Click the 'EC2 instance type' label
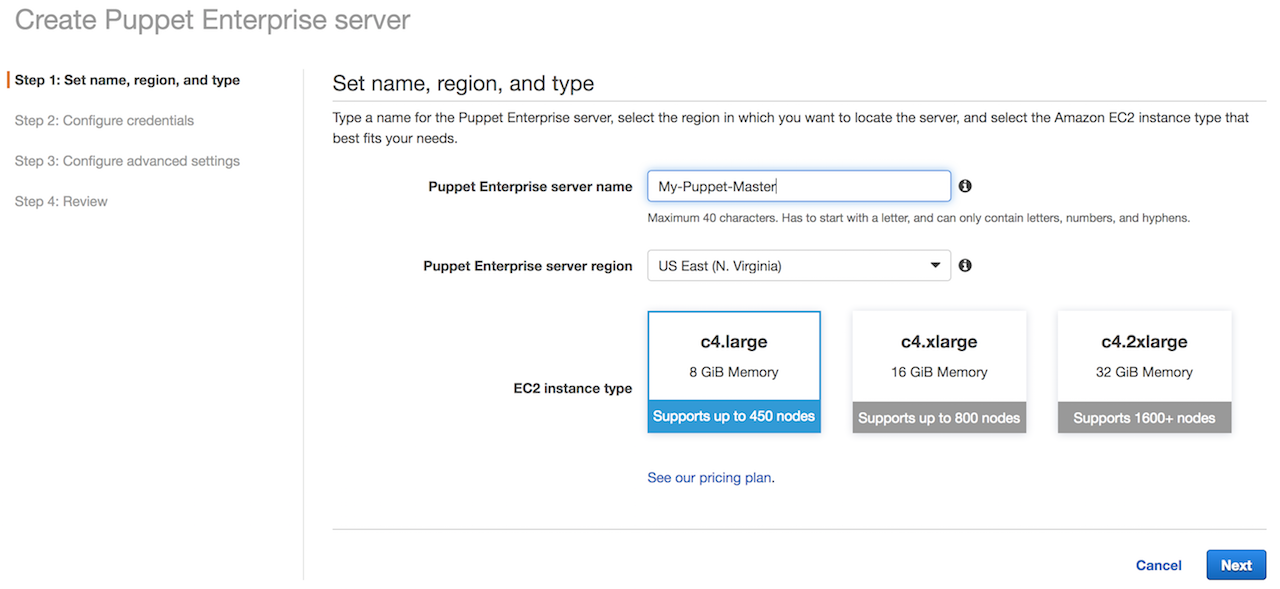The image size is (1280, 589). (573, 389)
